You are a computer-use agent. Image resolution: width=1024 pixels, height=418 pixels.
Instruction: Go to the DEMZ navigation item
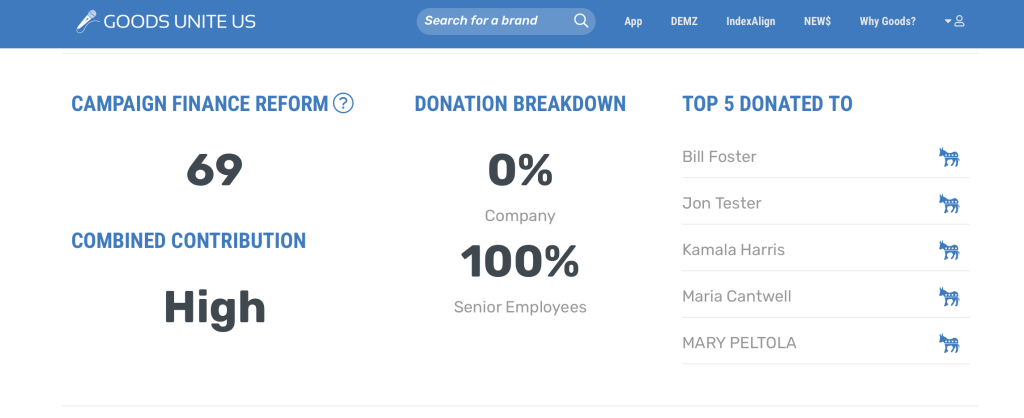tap(684, 21)
